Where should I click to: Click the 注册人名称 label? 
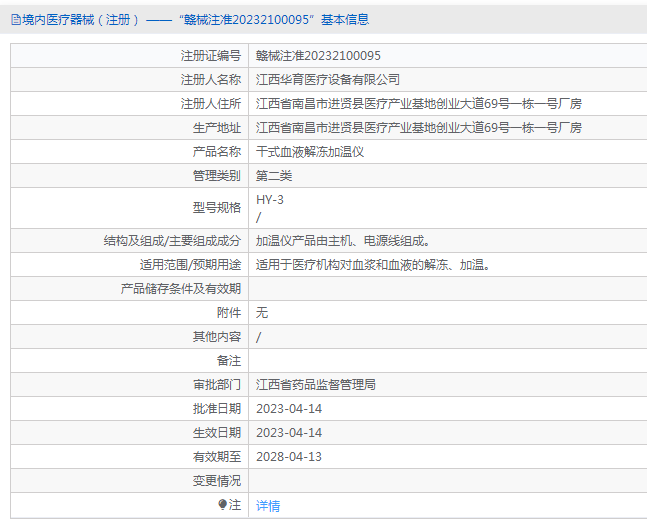[210, 80]
